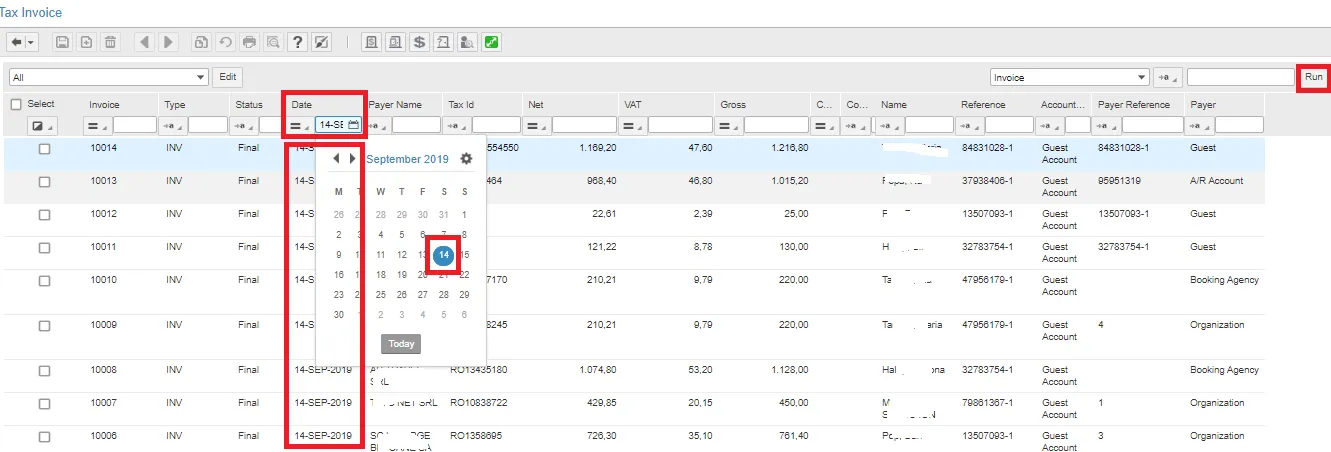Open help with the question mark icon

(x=297, y=42)
